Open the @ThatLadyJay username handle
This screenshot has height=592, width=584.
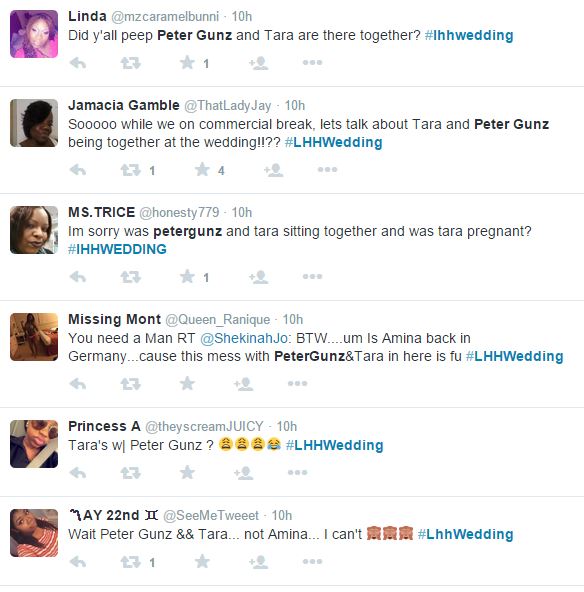[x=228, y=106]
